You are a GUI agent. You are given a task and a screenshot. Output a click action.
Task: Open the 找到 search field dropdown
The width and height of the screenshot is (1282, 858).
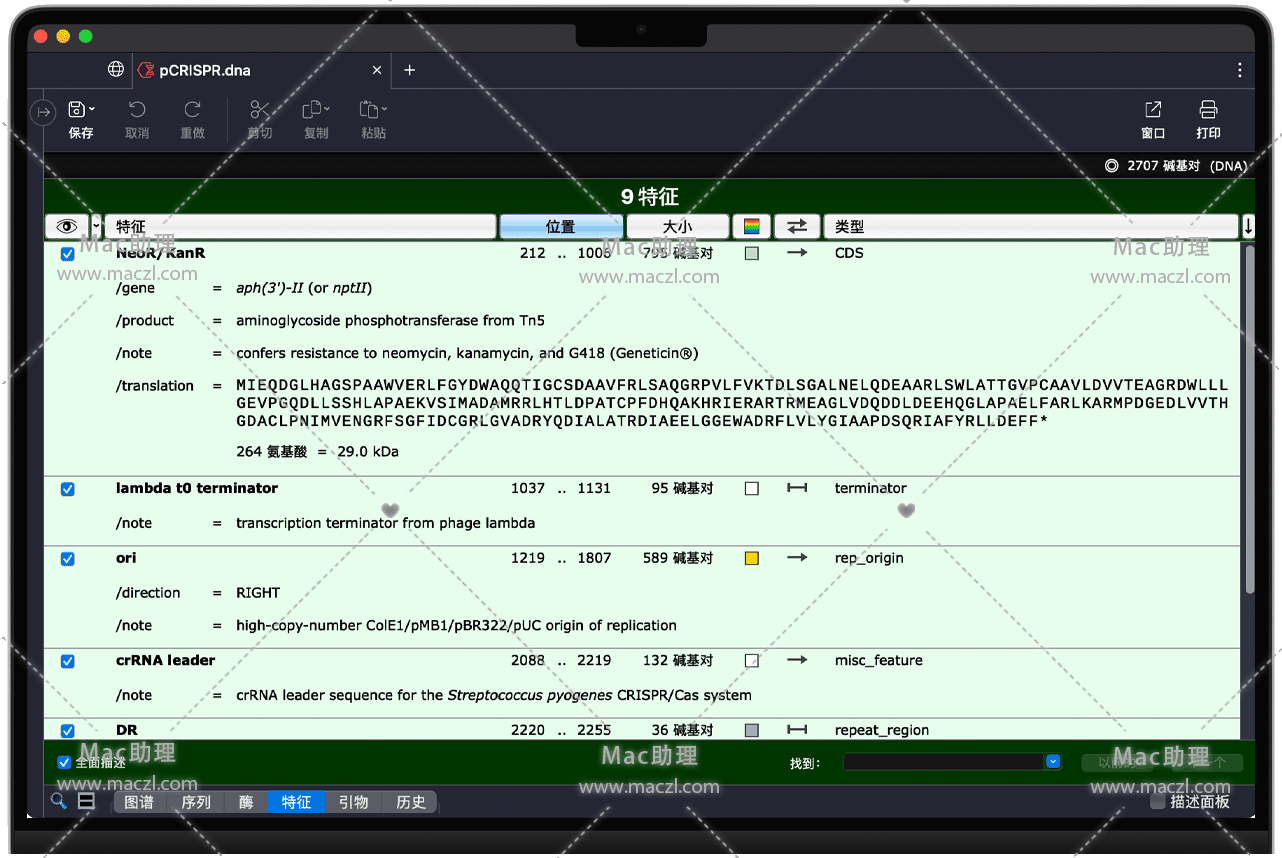coord(1052,762)
